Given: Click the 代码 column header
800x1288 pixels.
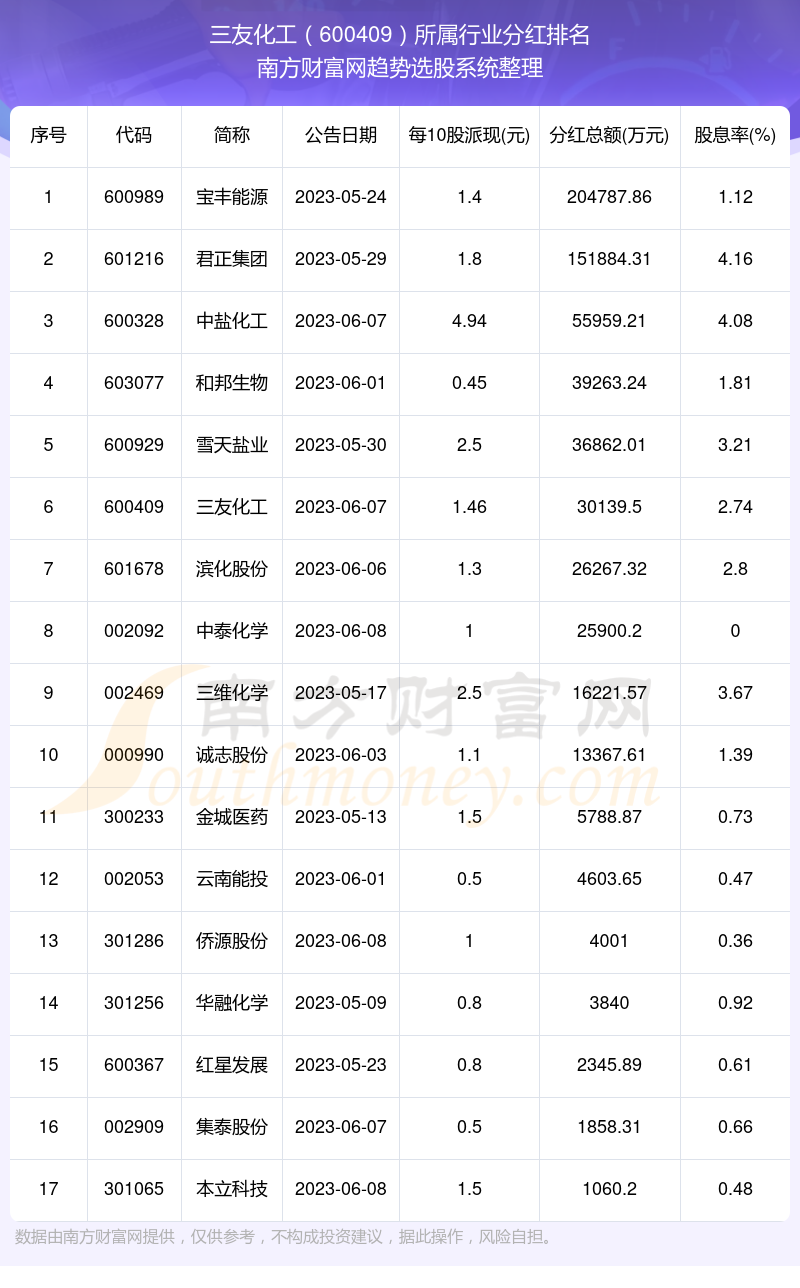Looking at the screenshot, I should pyautogui.click(x=134, y=135).
